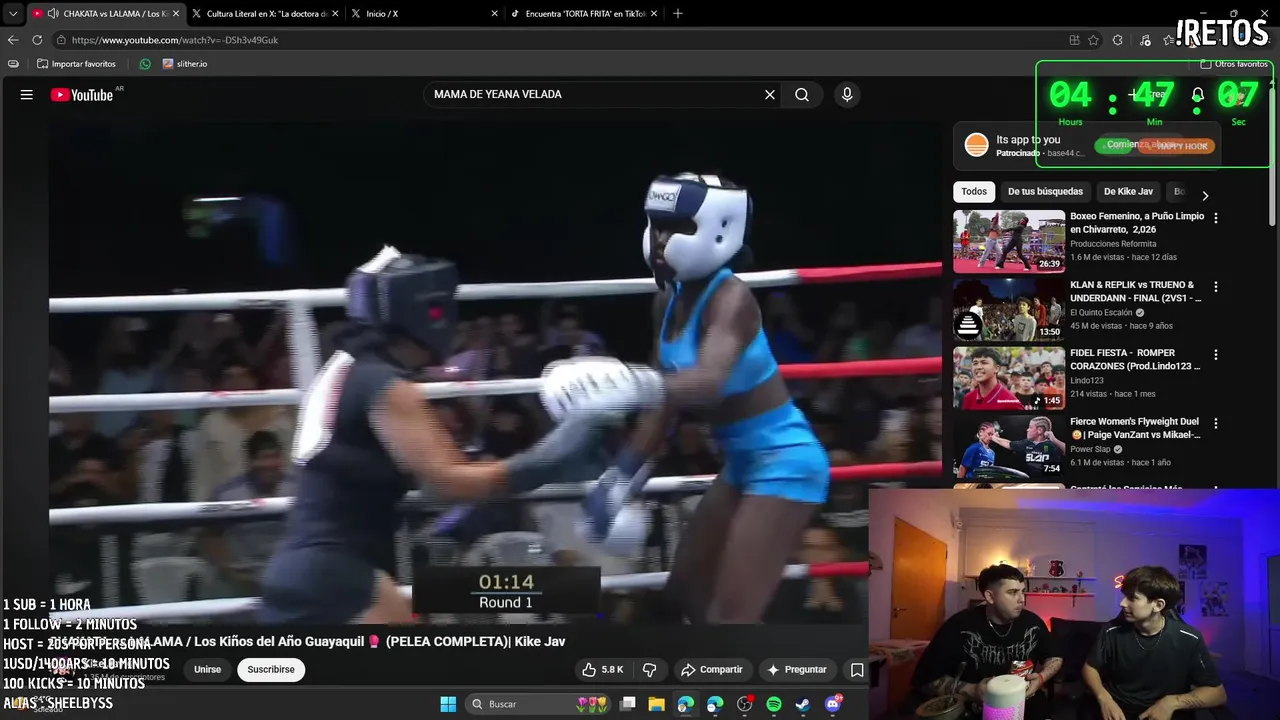Open Discord from taskbar
The height and width of the screenshot is (720, 1280).
pos(832,704)
